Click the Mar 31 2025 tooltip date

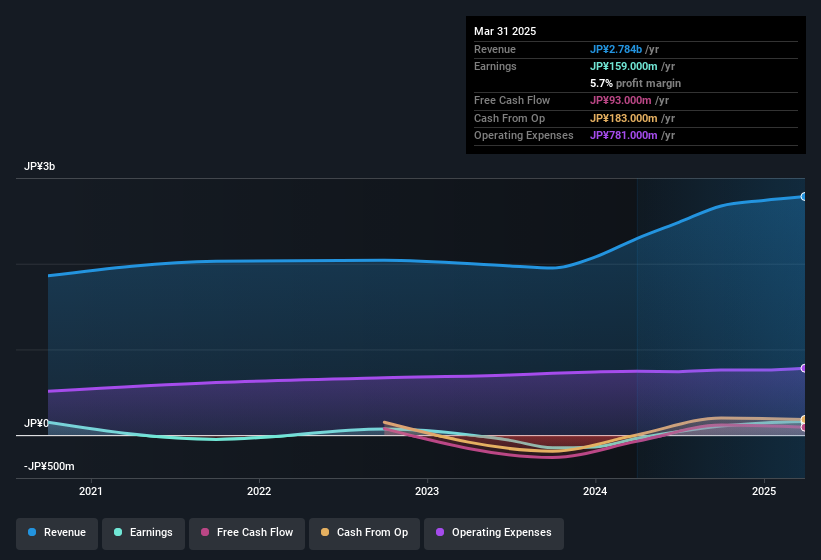pyautogui.click(x=505, y=31)
